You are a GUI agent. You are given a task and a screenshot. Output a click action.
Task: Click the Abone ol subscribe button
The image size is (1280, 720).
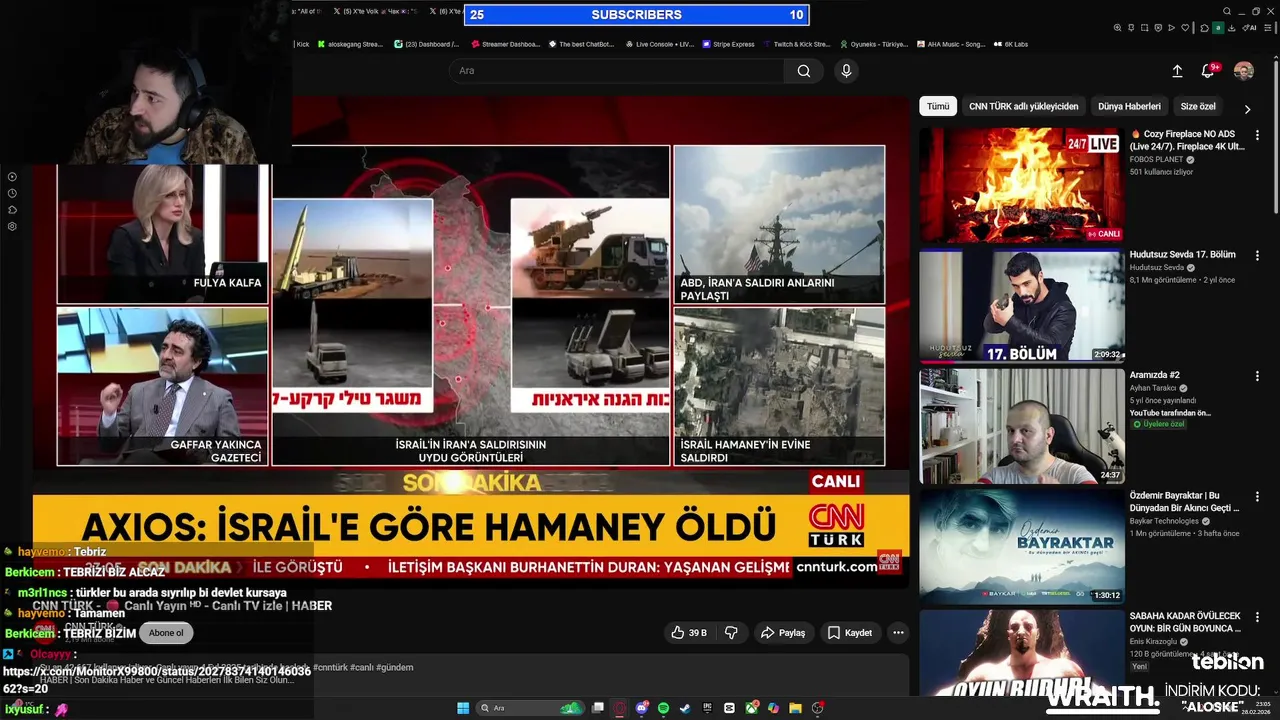pos(166,633)
